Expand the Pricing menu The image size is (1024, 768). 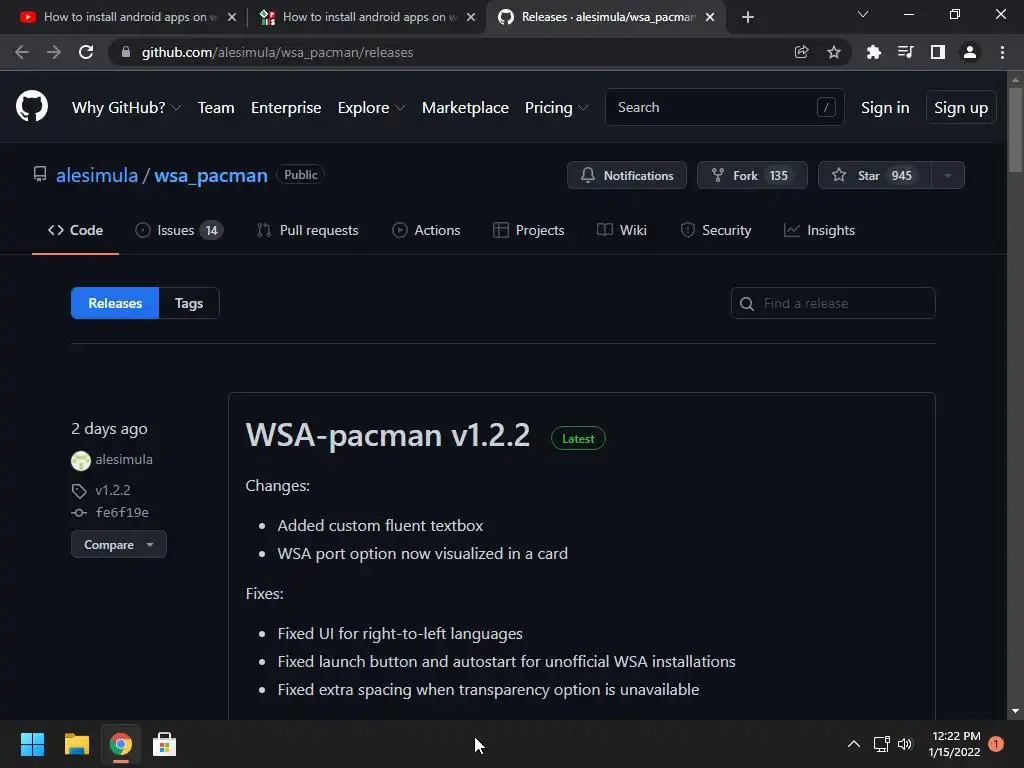point(556,108)
